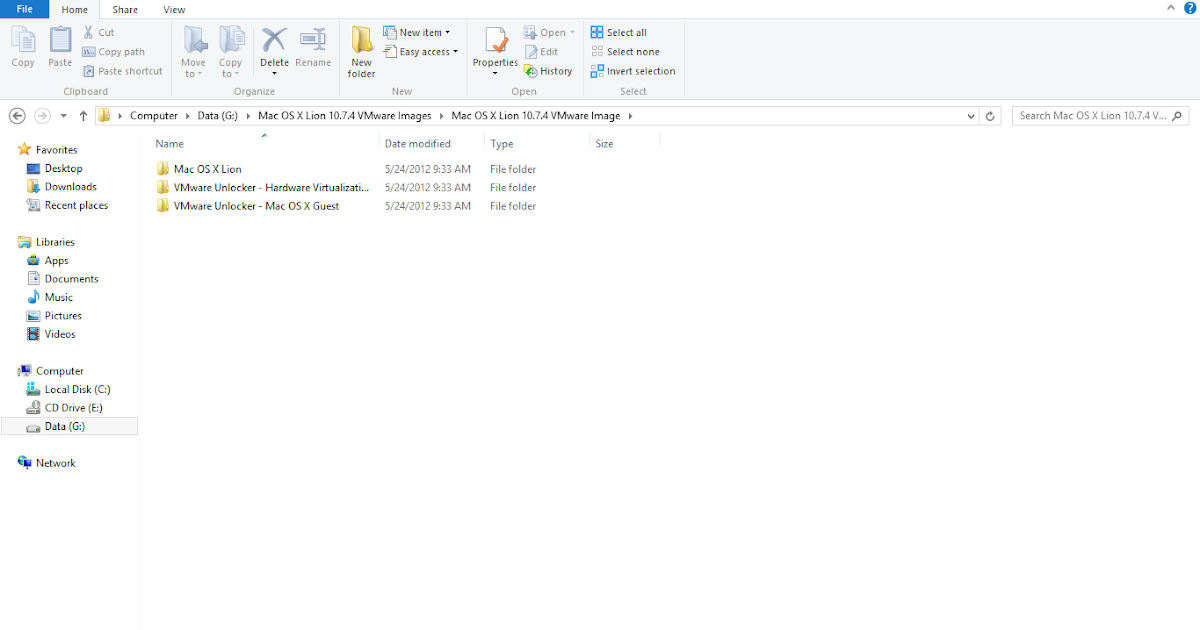
Task: Open file History
Action: pyautogui.click(x=548, y=71)
